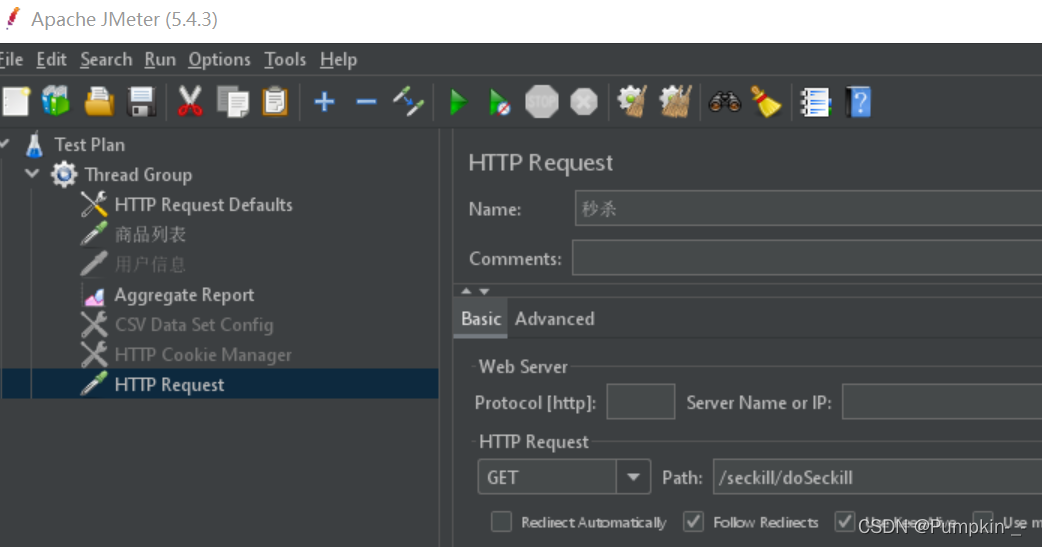Click the New test plan icon
1042x547 pixels.
click(16, 102)
